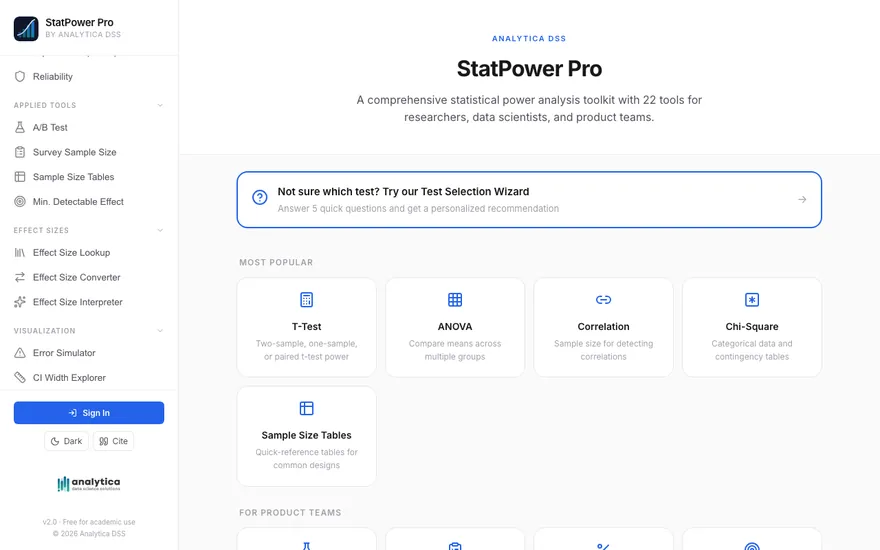Click the Effect Size Converter arrows icon

pyautogui.click(x=20, y=277)
